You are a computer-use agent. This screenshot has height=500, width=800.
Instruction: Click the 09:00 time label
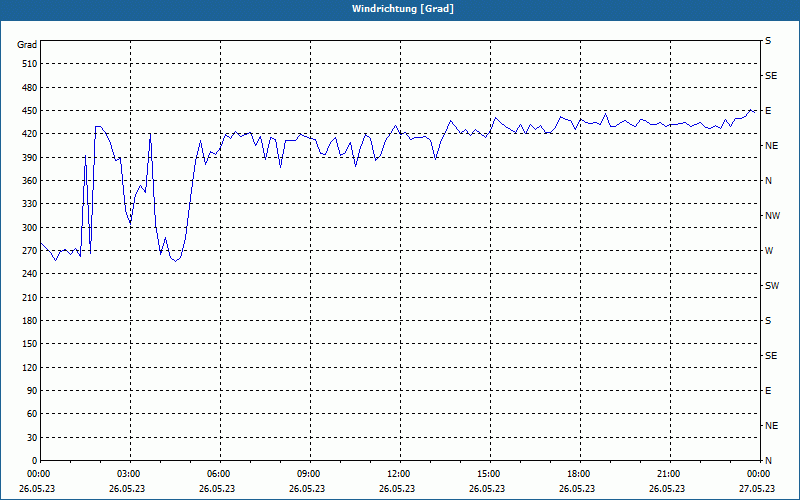click(x=310, y=474)
